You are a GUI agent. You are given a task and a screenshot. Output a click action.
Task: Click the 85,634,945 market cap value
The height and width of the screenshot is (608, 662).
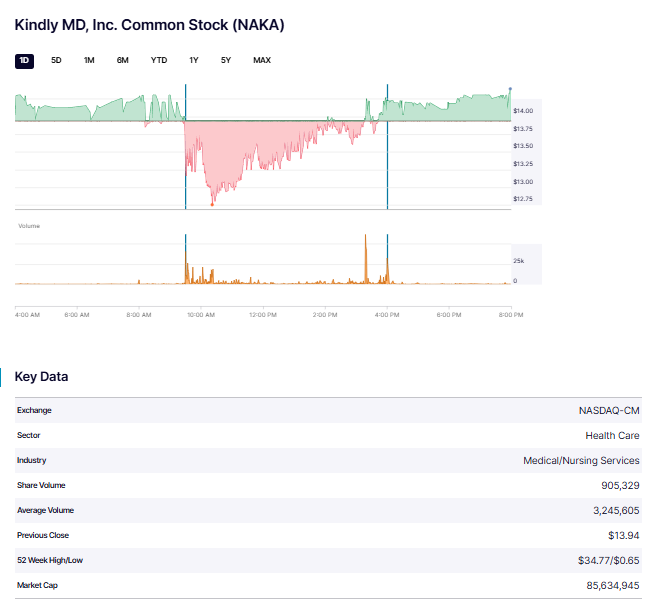click(x=613, y=585)
